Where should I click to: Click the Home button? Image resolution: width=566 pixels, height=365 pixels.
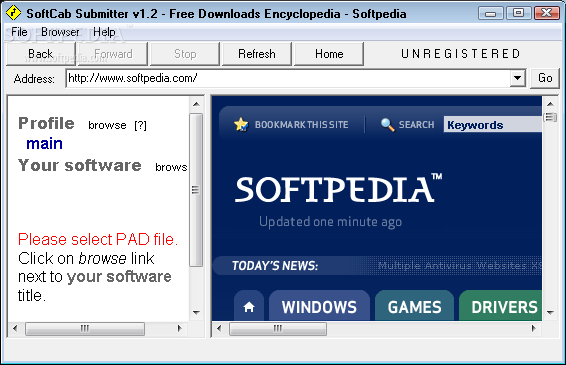click(329, 54)
